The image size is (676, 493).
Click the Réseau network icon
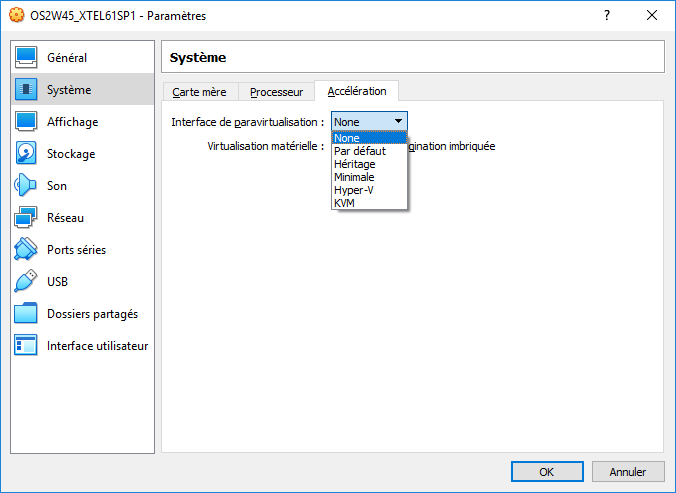click(x=27, y=218)
